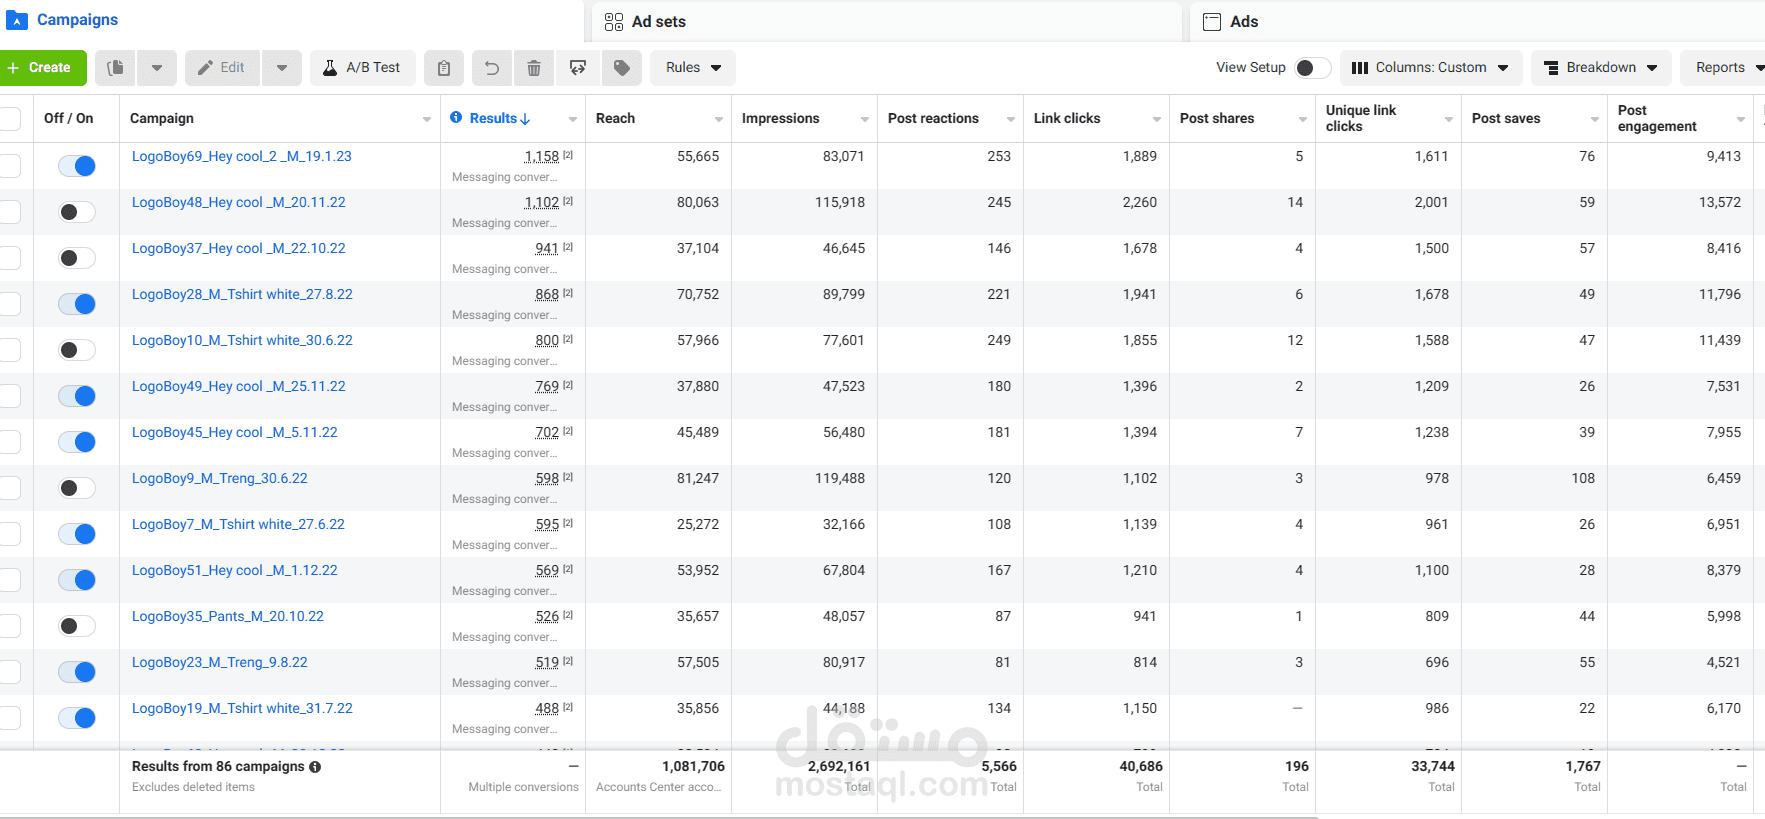Enable the LogoBoy48_Hey cool campaign toggle
This screenshot has width=1765, height=819.
(x=77, y=212)
